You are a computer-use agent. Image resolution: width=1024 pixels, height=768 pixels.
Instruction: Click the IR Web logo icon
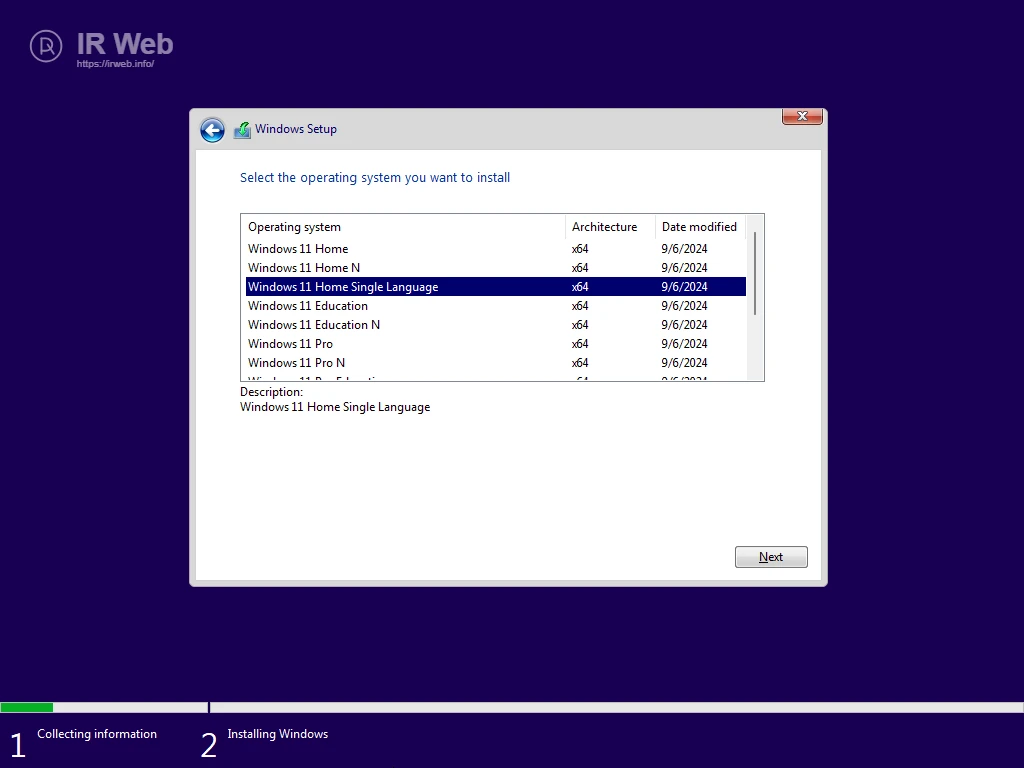[46, 46]
